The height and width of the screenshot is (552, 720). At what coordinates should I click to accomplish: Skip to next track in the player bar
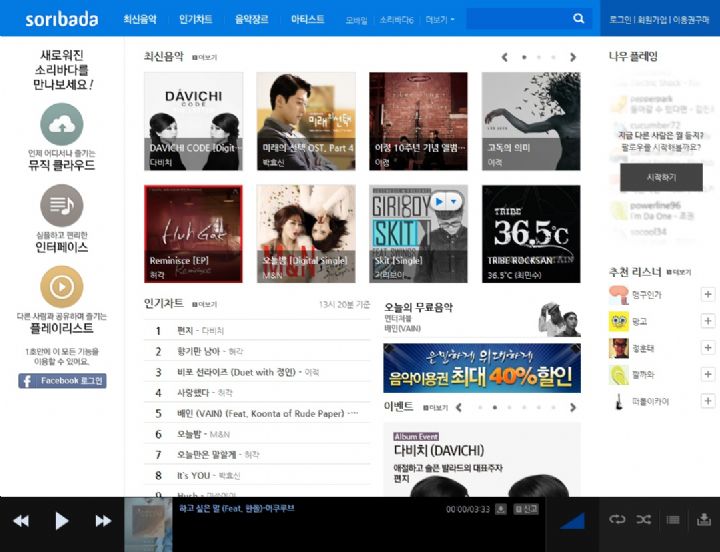tap(103, 521)
